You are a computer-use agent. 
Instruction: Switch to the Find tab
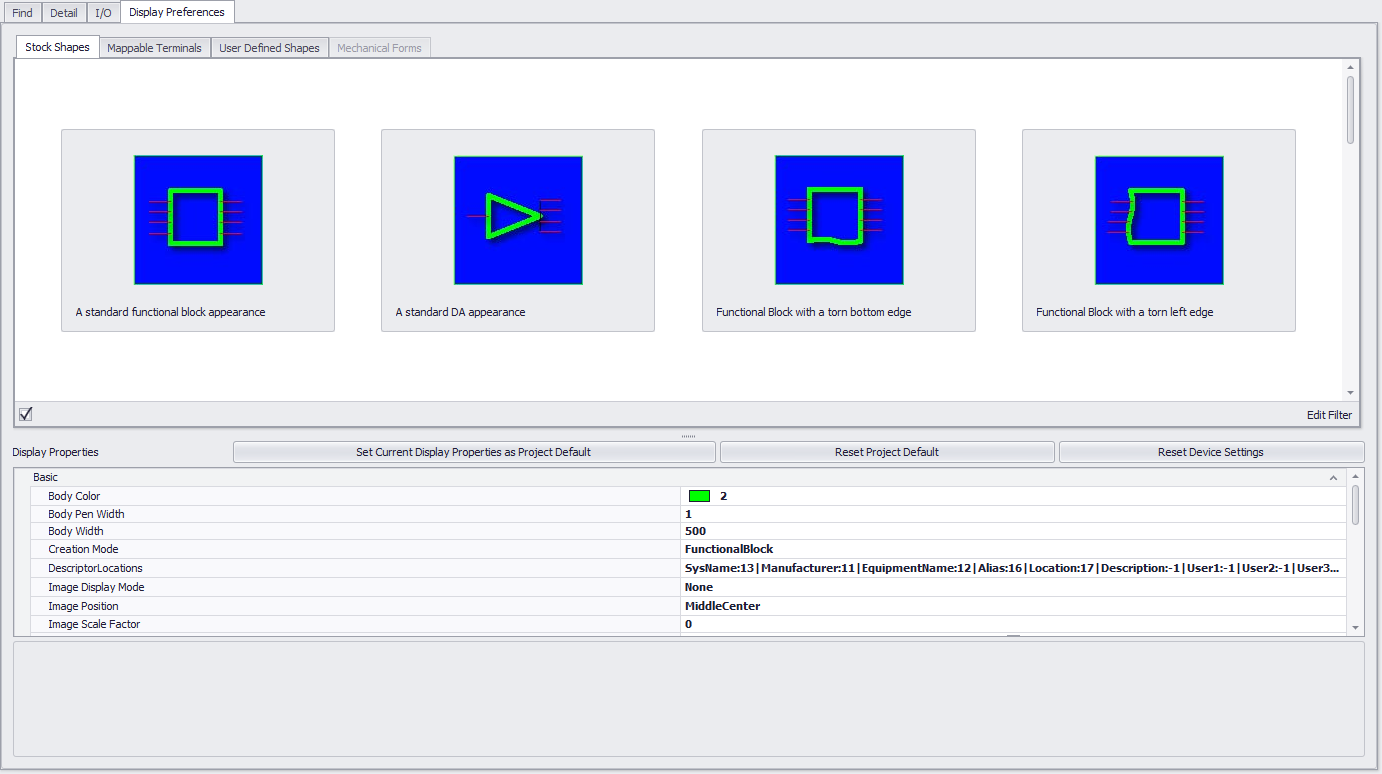[x=22, y=13]
